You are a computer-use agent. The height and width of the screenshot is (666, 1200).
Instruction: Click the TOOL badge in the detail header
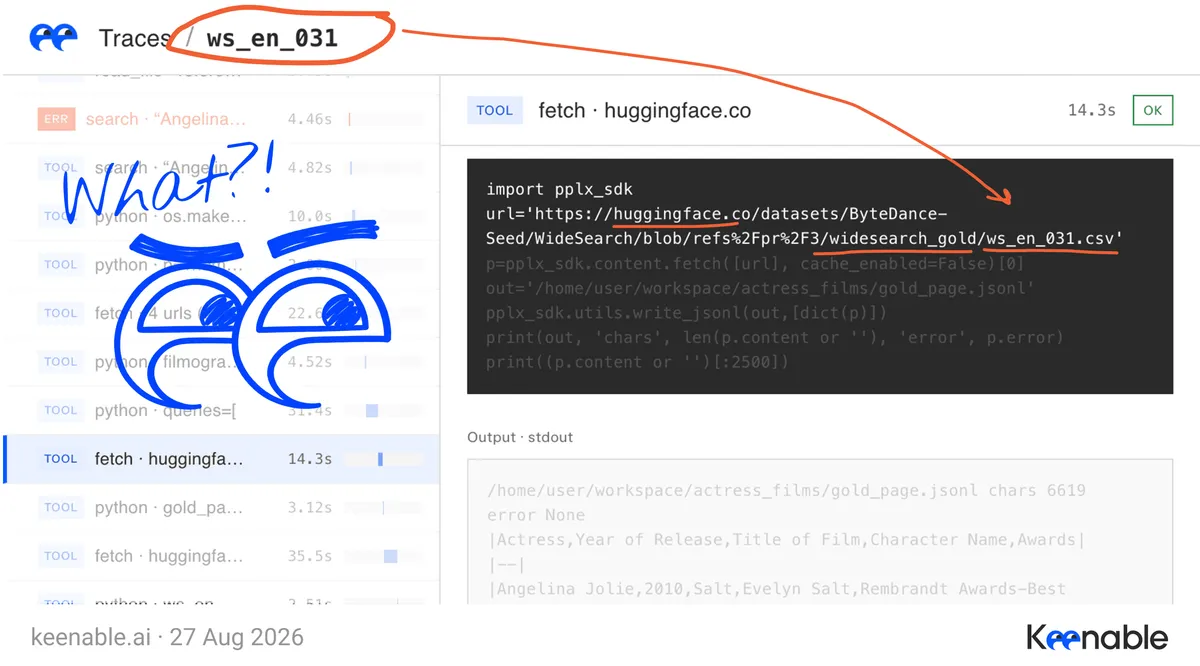tap(494, 110)
